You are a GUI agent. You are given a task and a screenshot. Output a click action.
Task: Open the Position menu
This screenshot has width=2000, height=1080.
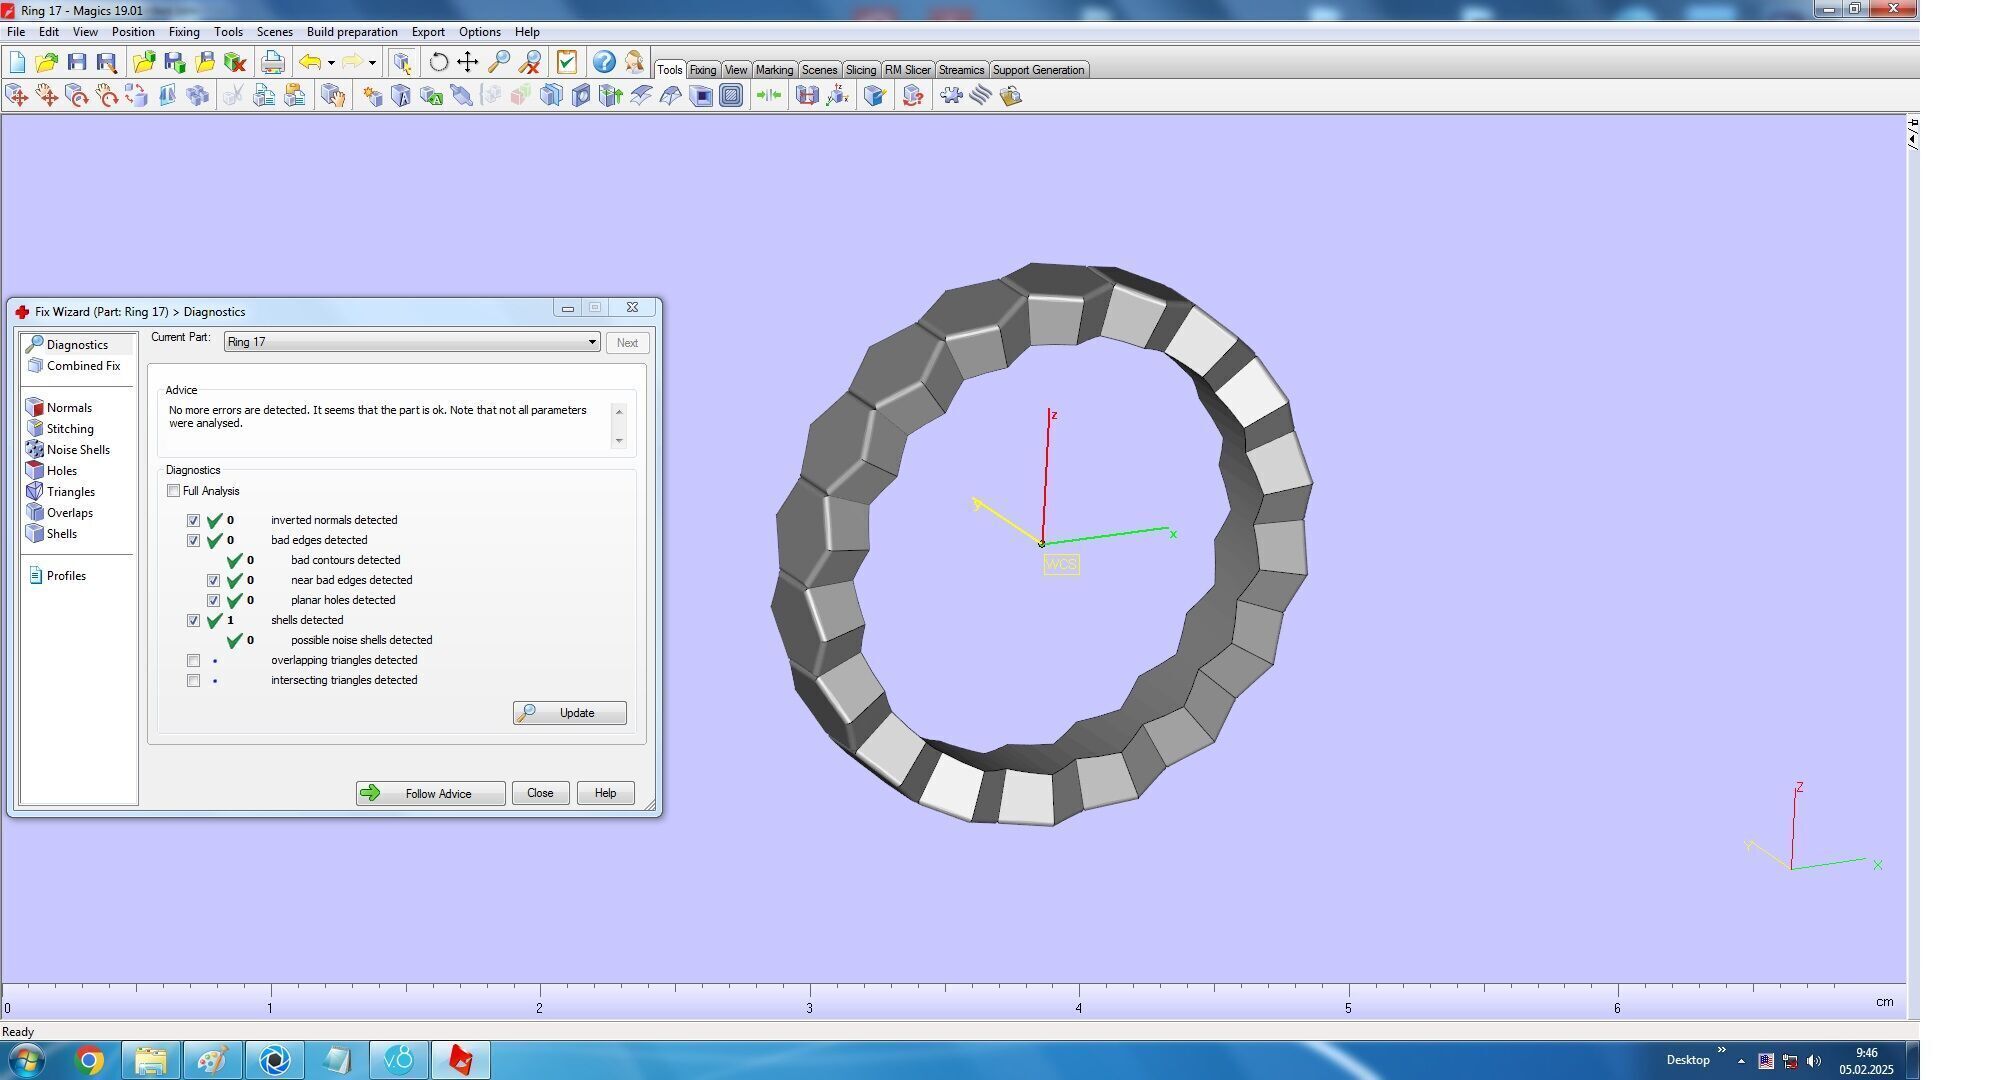133,32
